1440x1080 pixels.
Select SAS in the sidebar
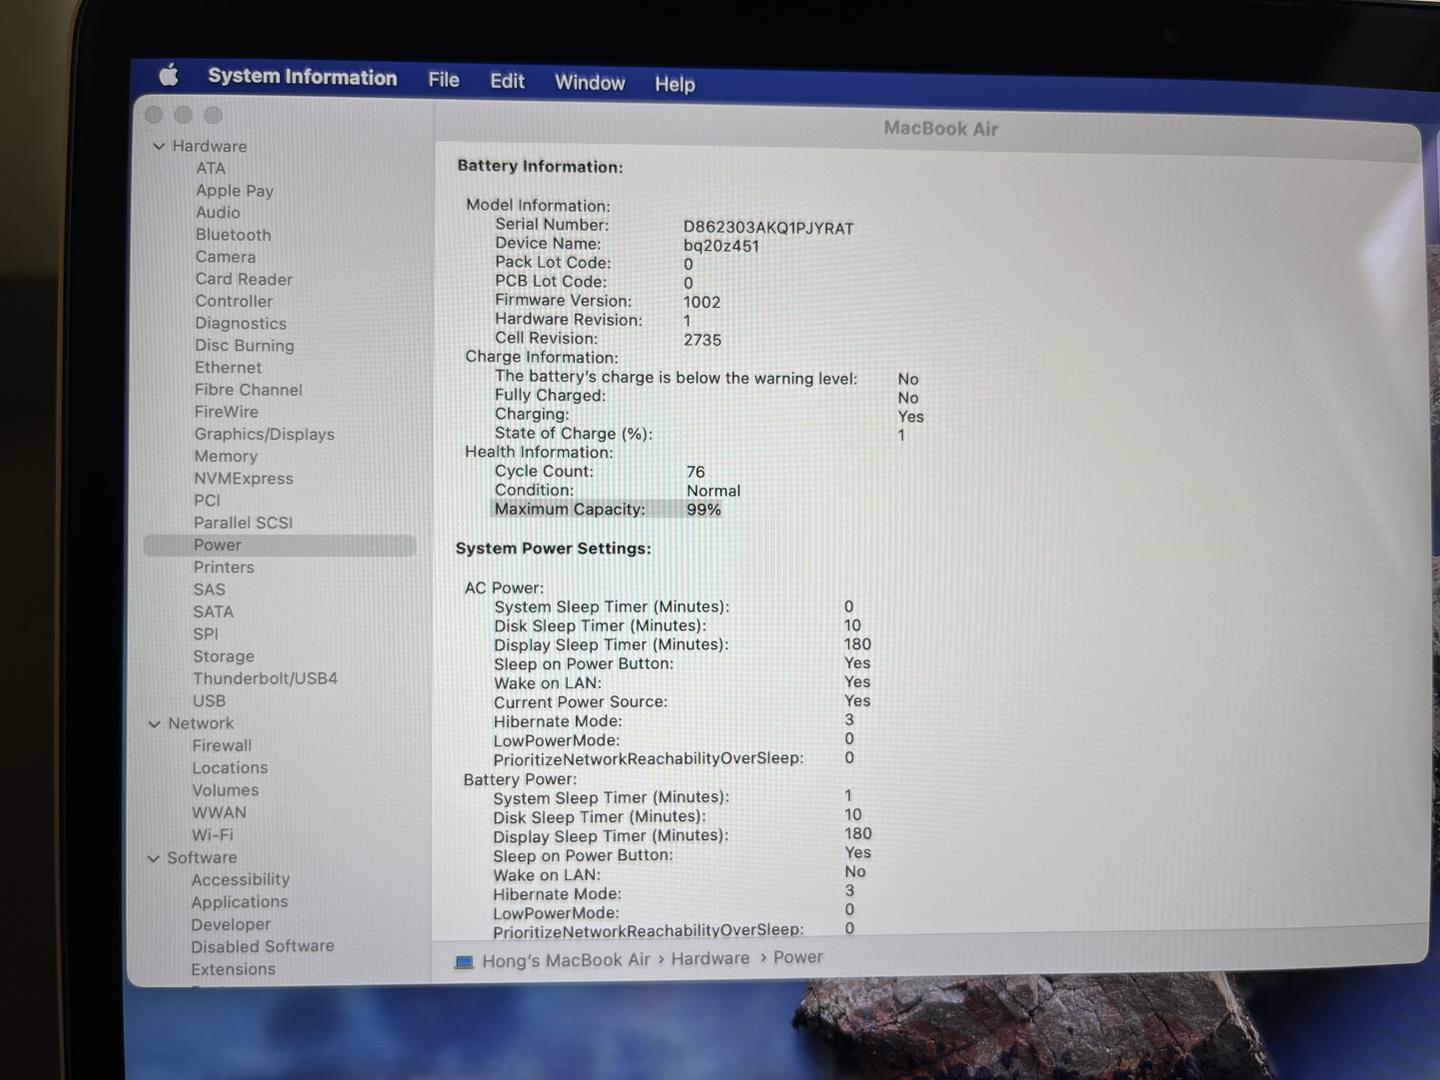209,590
